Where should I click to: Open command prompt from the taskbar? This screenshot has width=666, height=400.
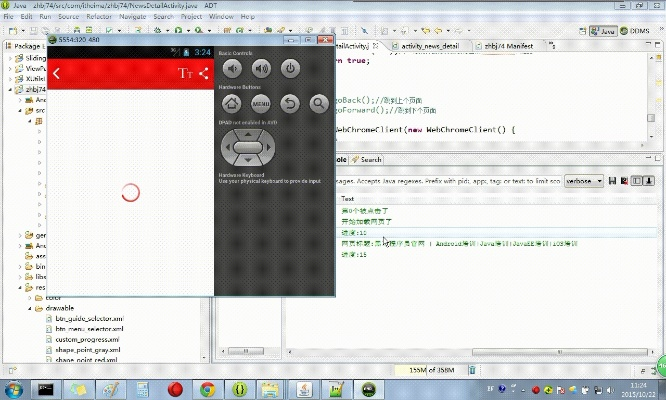coord(46,389)
